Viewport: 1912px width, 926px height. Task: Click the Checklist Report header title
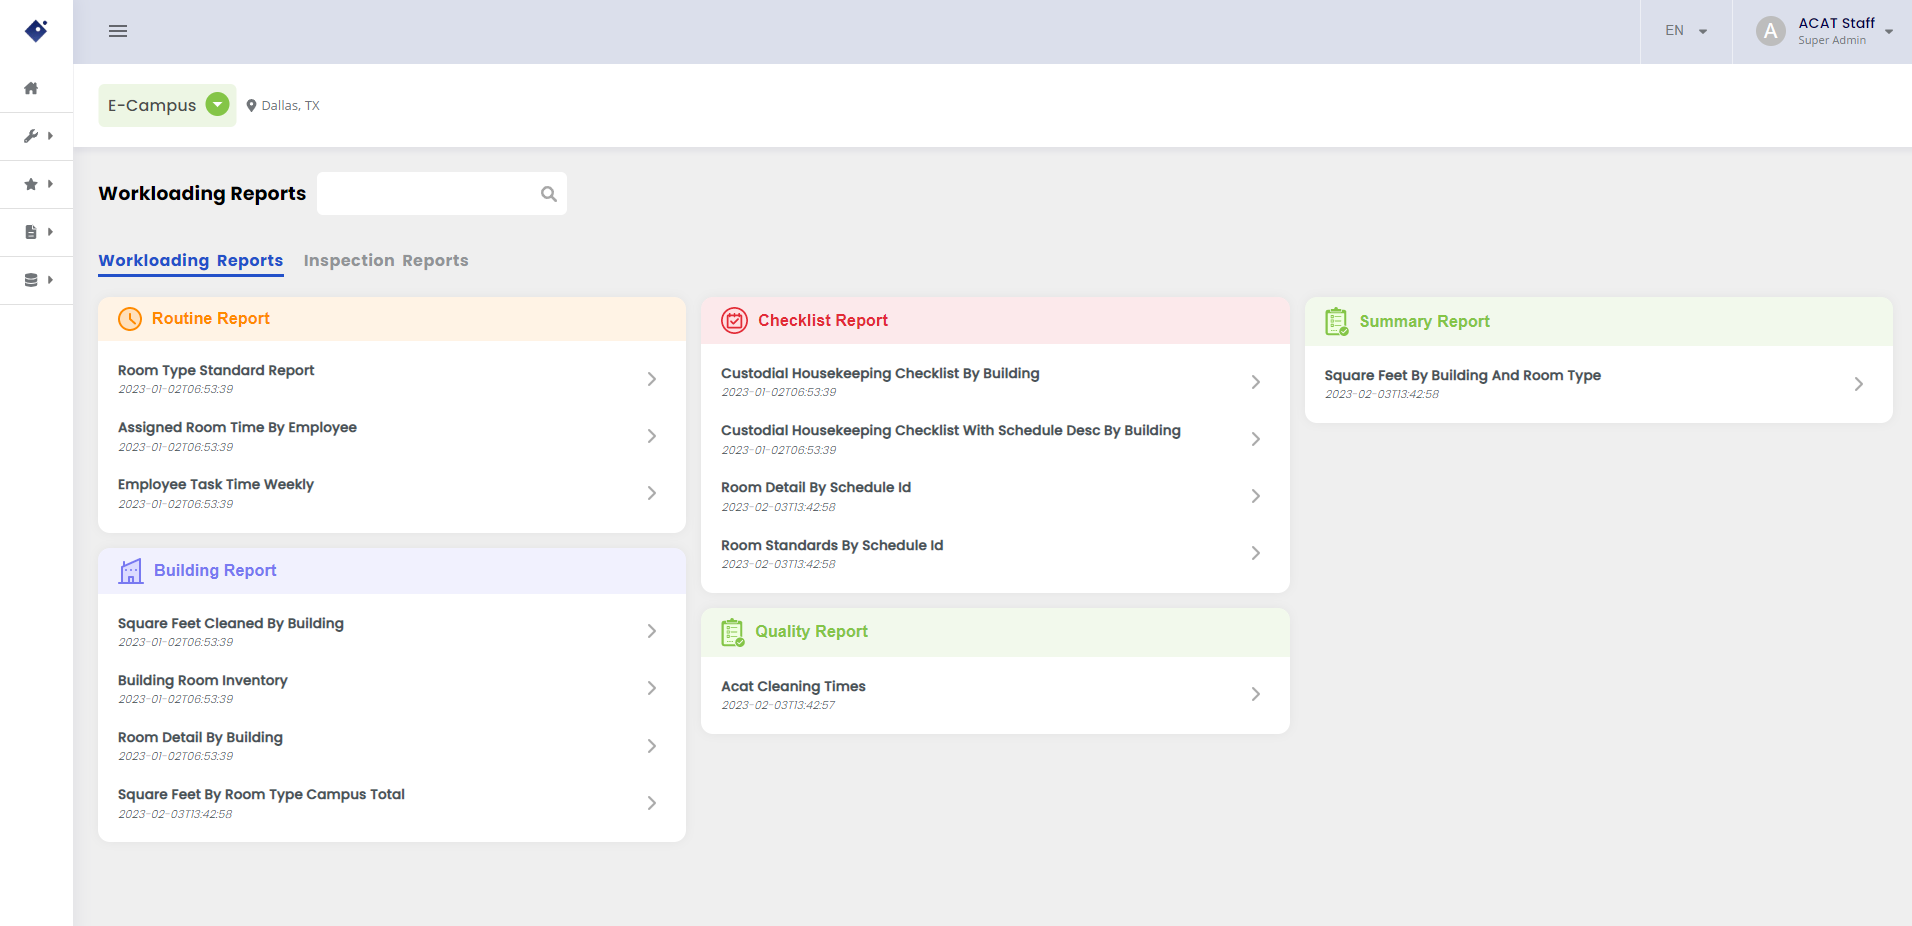(823, 321)
